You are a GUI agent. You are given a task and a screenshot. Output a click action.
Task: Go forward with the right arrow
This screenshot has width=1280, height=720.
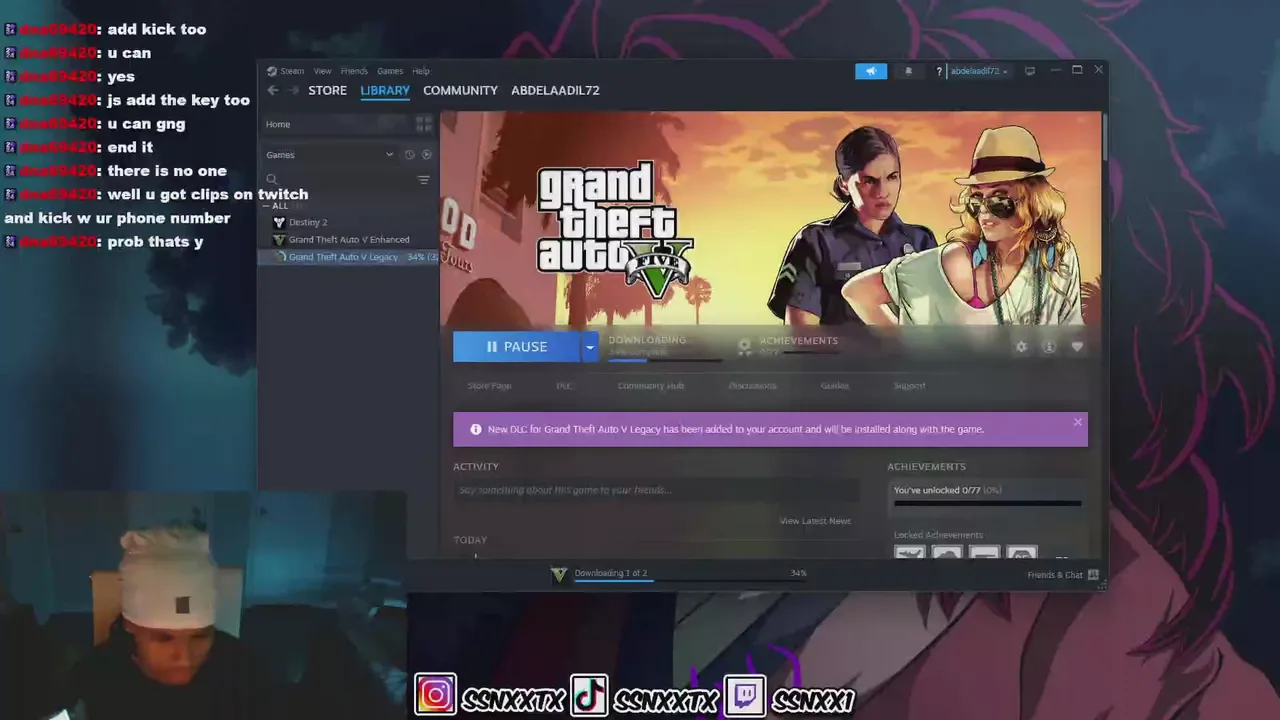[293, 90]
